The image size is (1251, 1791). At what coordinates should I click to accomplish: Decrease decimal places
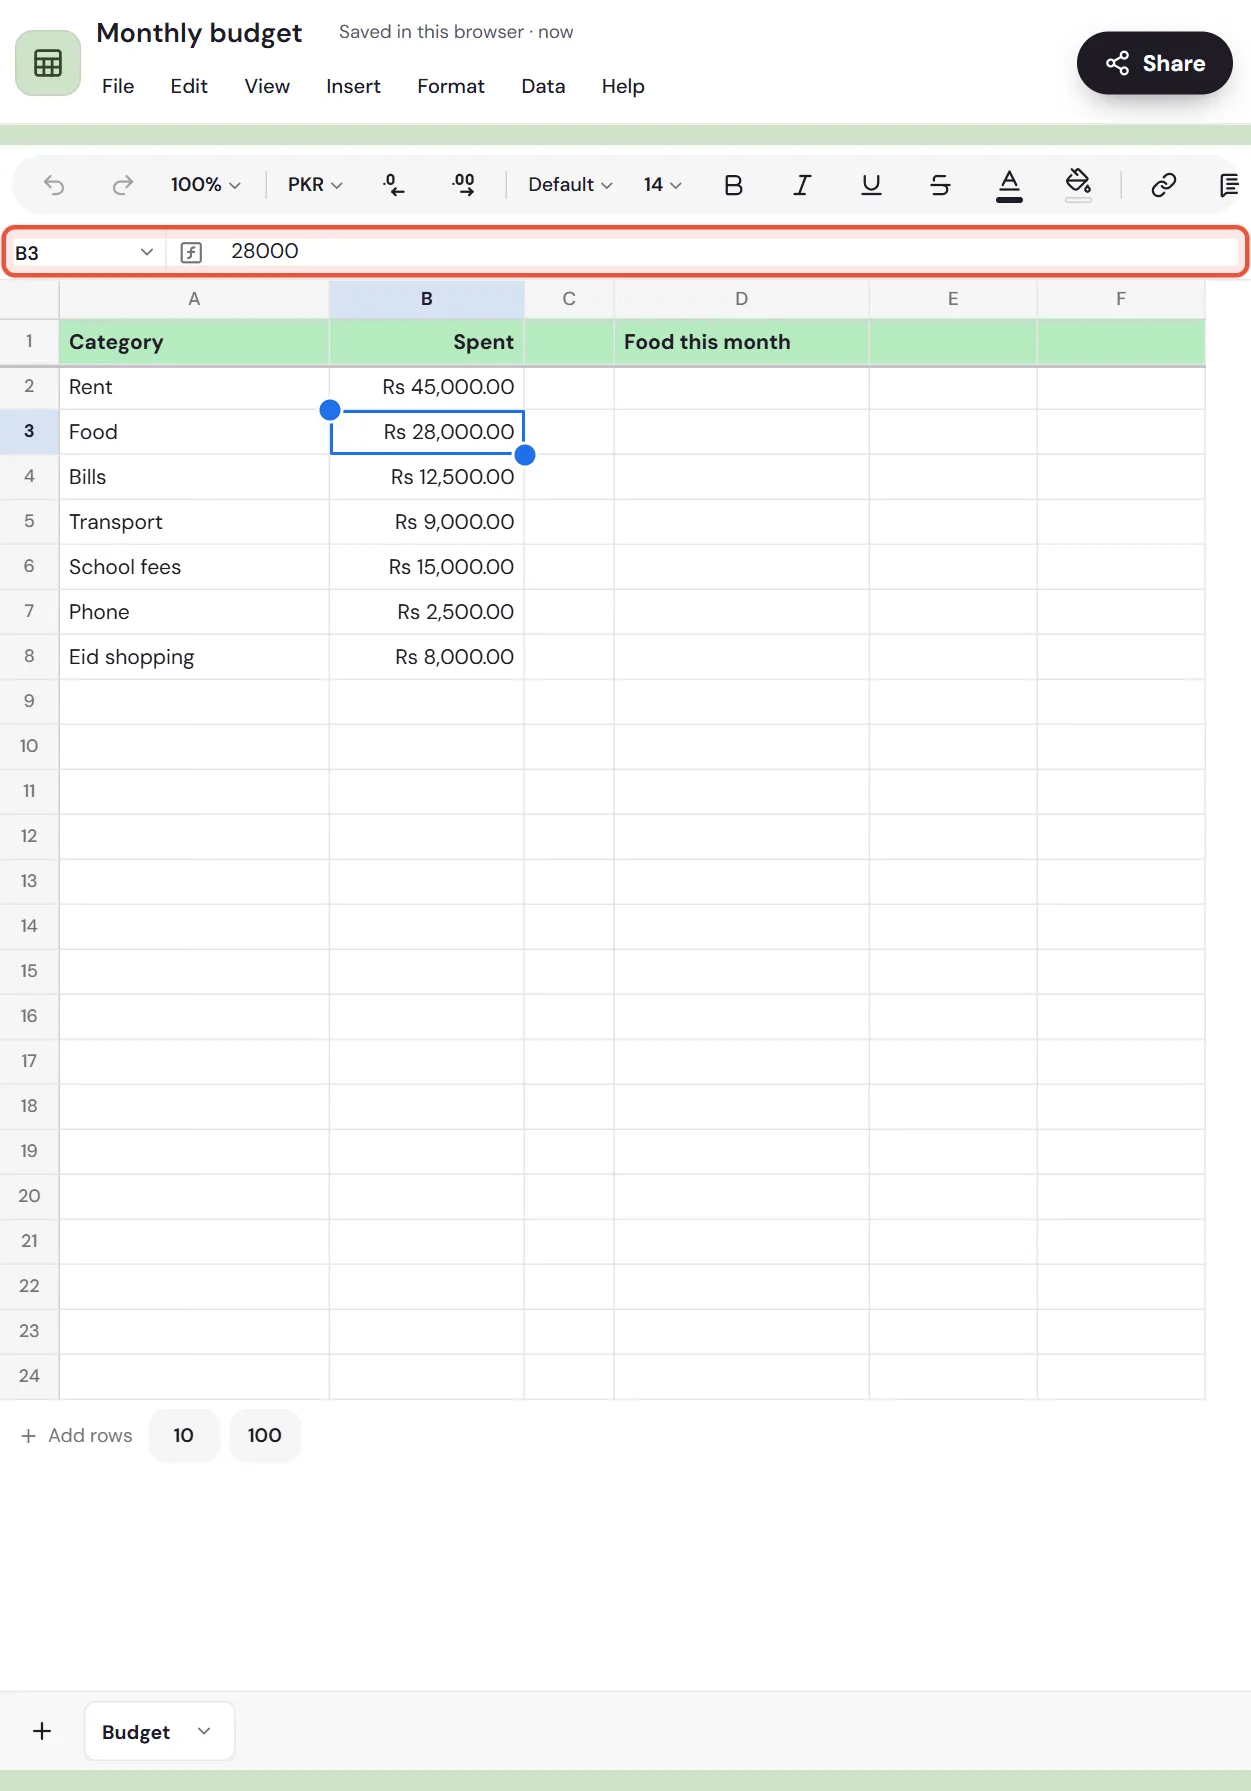tap(394, 185)
